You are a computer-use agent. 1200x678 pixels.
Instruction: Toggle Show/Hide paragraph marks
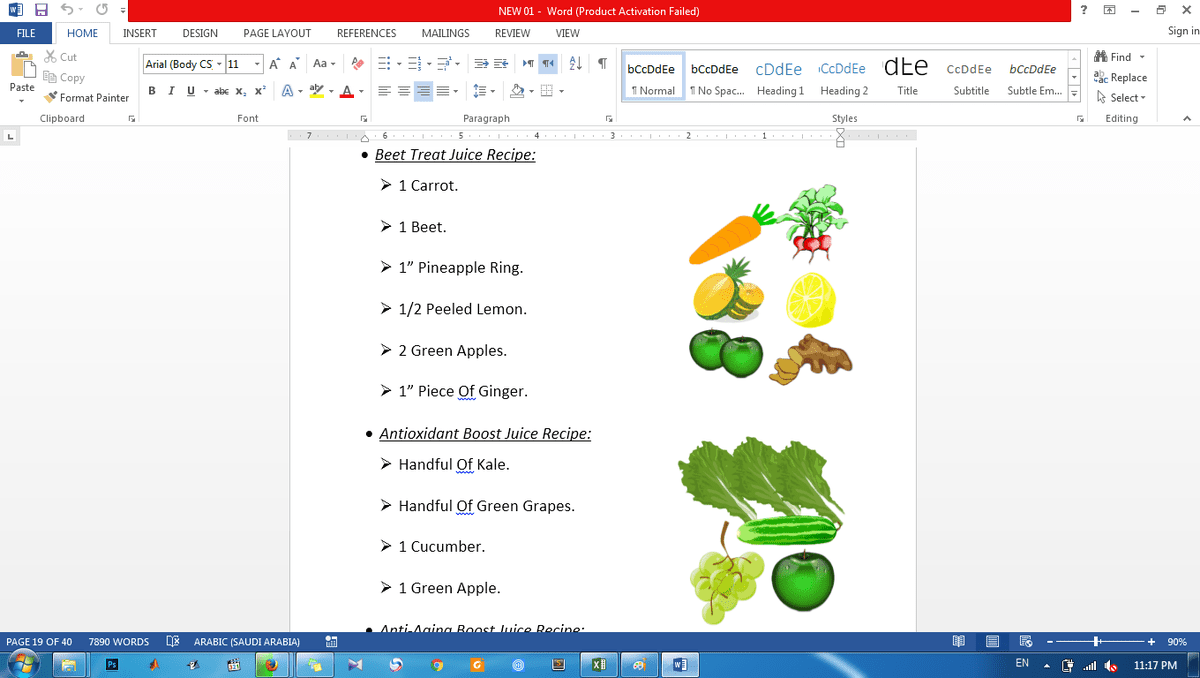(602, 64)
